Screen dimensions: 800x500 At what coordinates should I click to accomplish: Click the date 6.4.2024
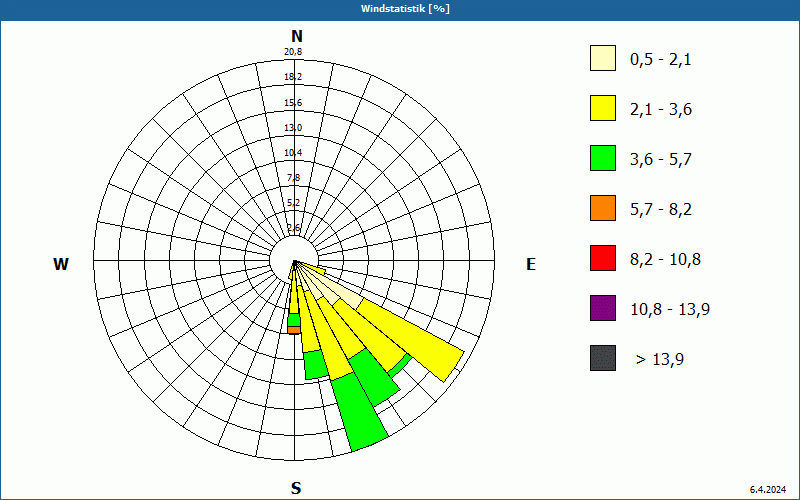click(768, 490)
